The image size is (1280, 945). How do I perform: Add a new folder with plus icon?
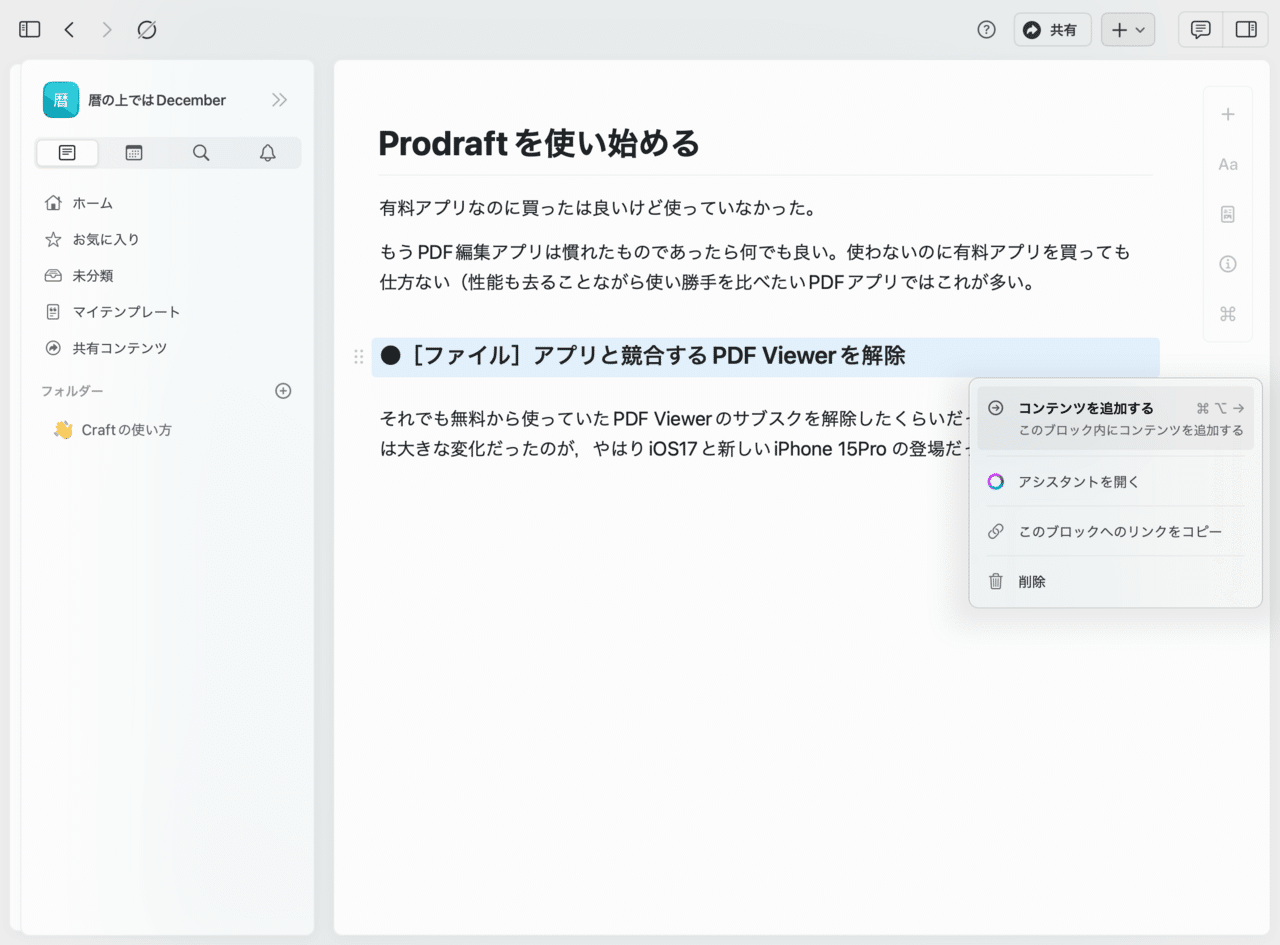[x=283, y=391]
